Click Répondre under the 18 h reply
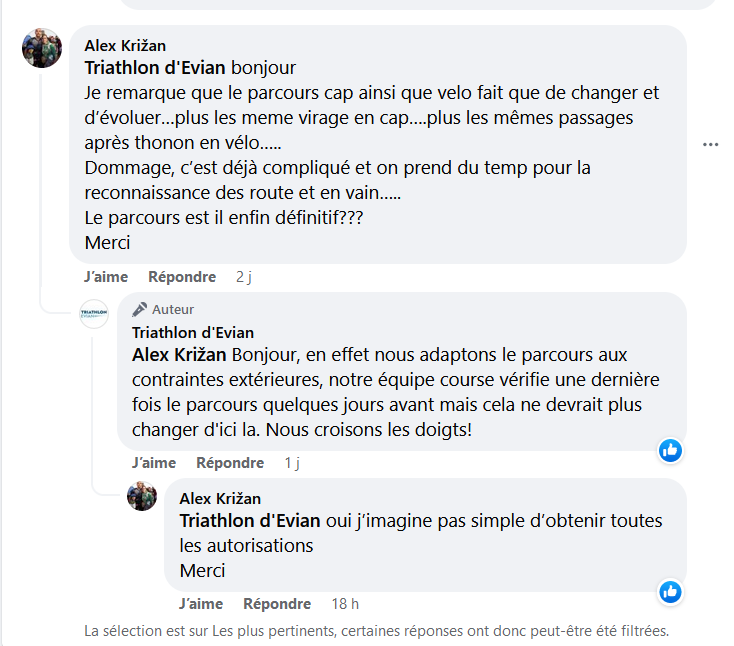Viewport: 734px width, 646px height. click(277, 604)
